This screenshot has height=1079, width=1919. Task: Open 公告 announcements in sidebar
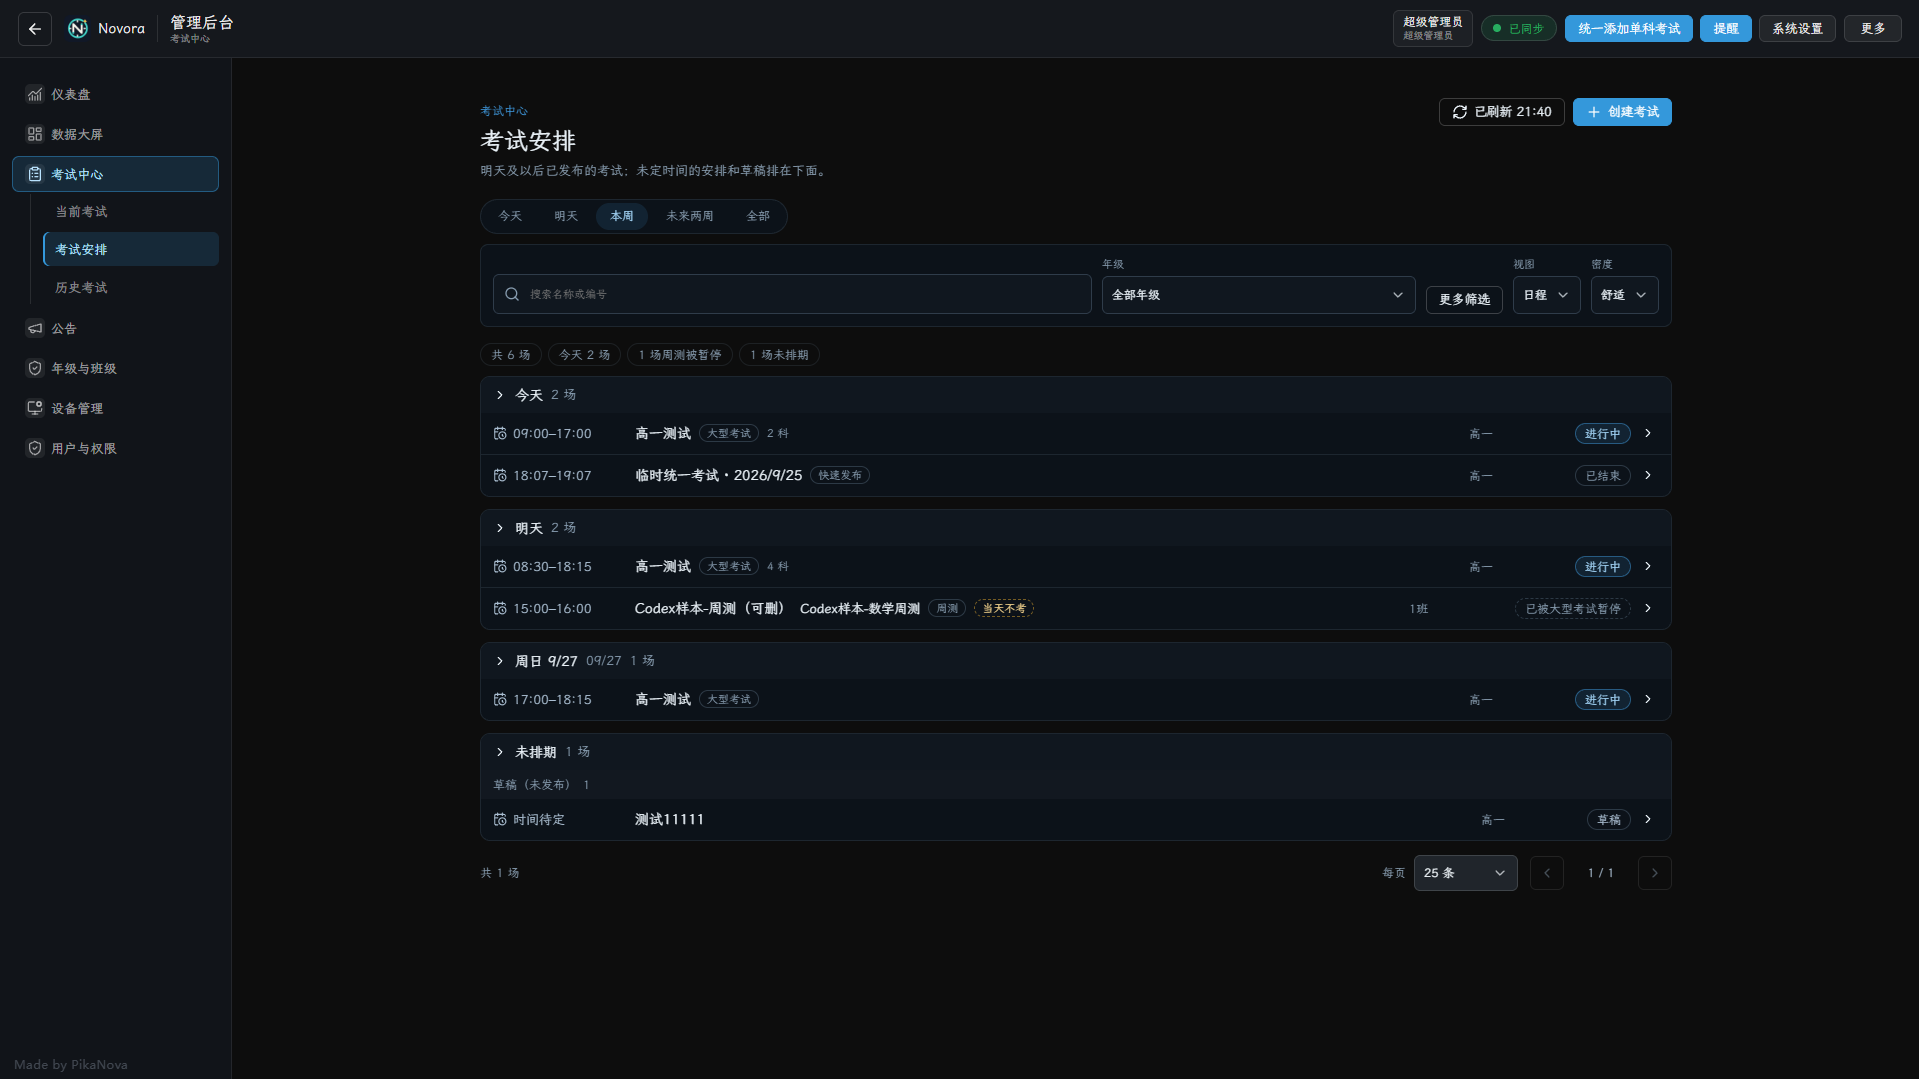pyautogui.click(x=115, y=328)
